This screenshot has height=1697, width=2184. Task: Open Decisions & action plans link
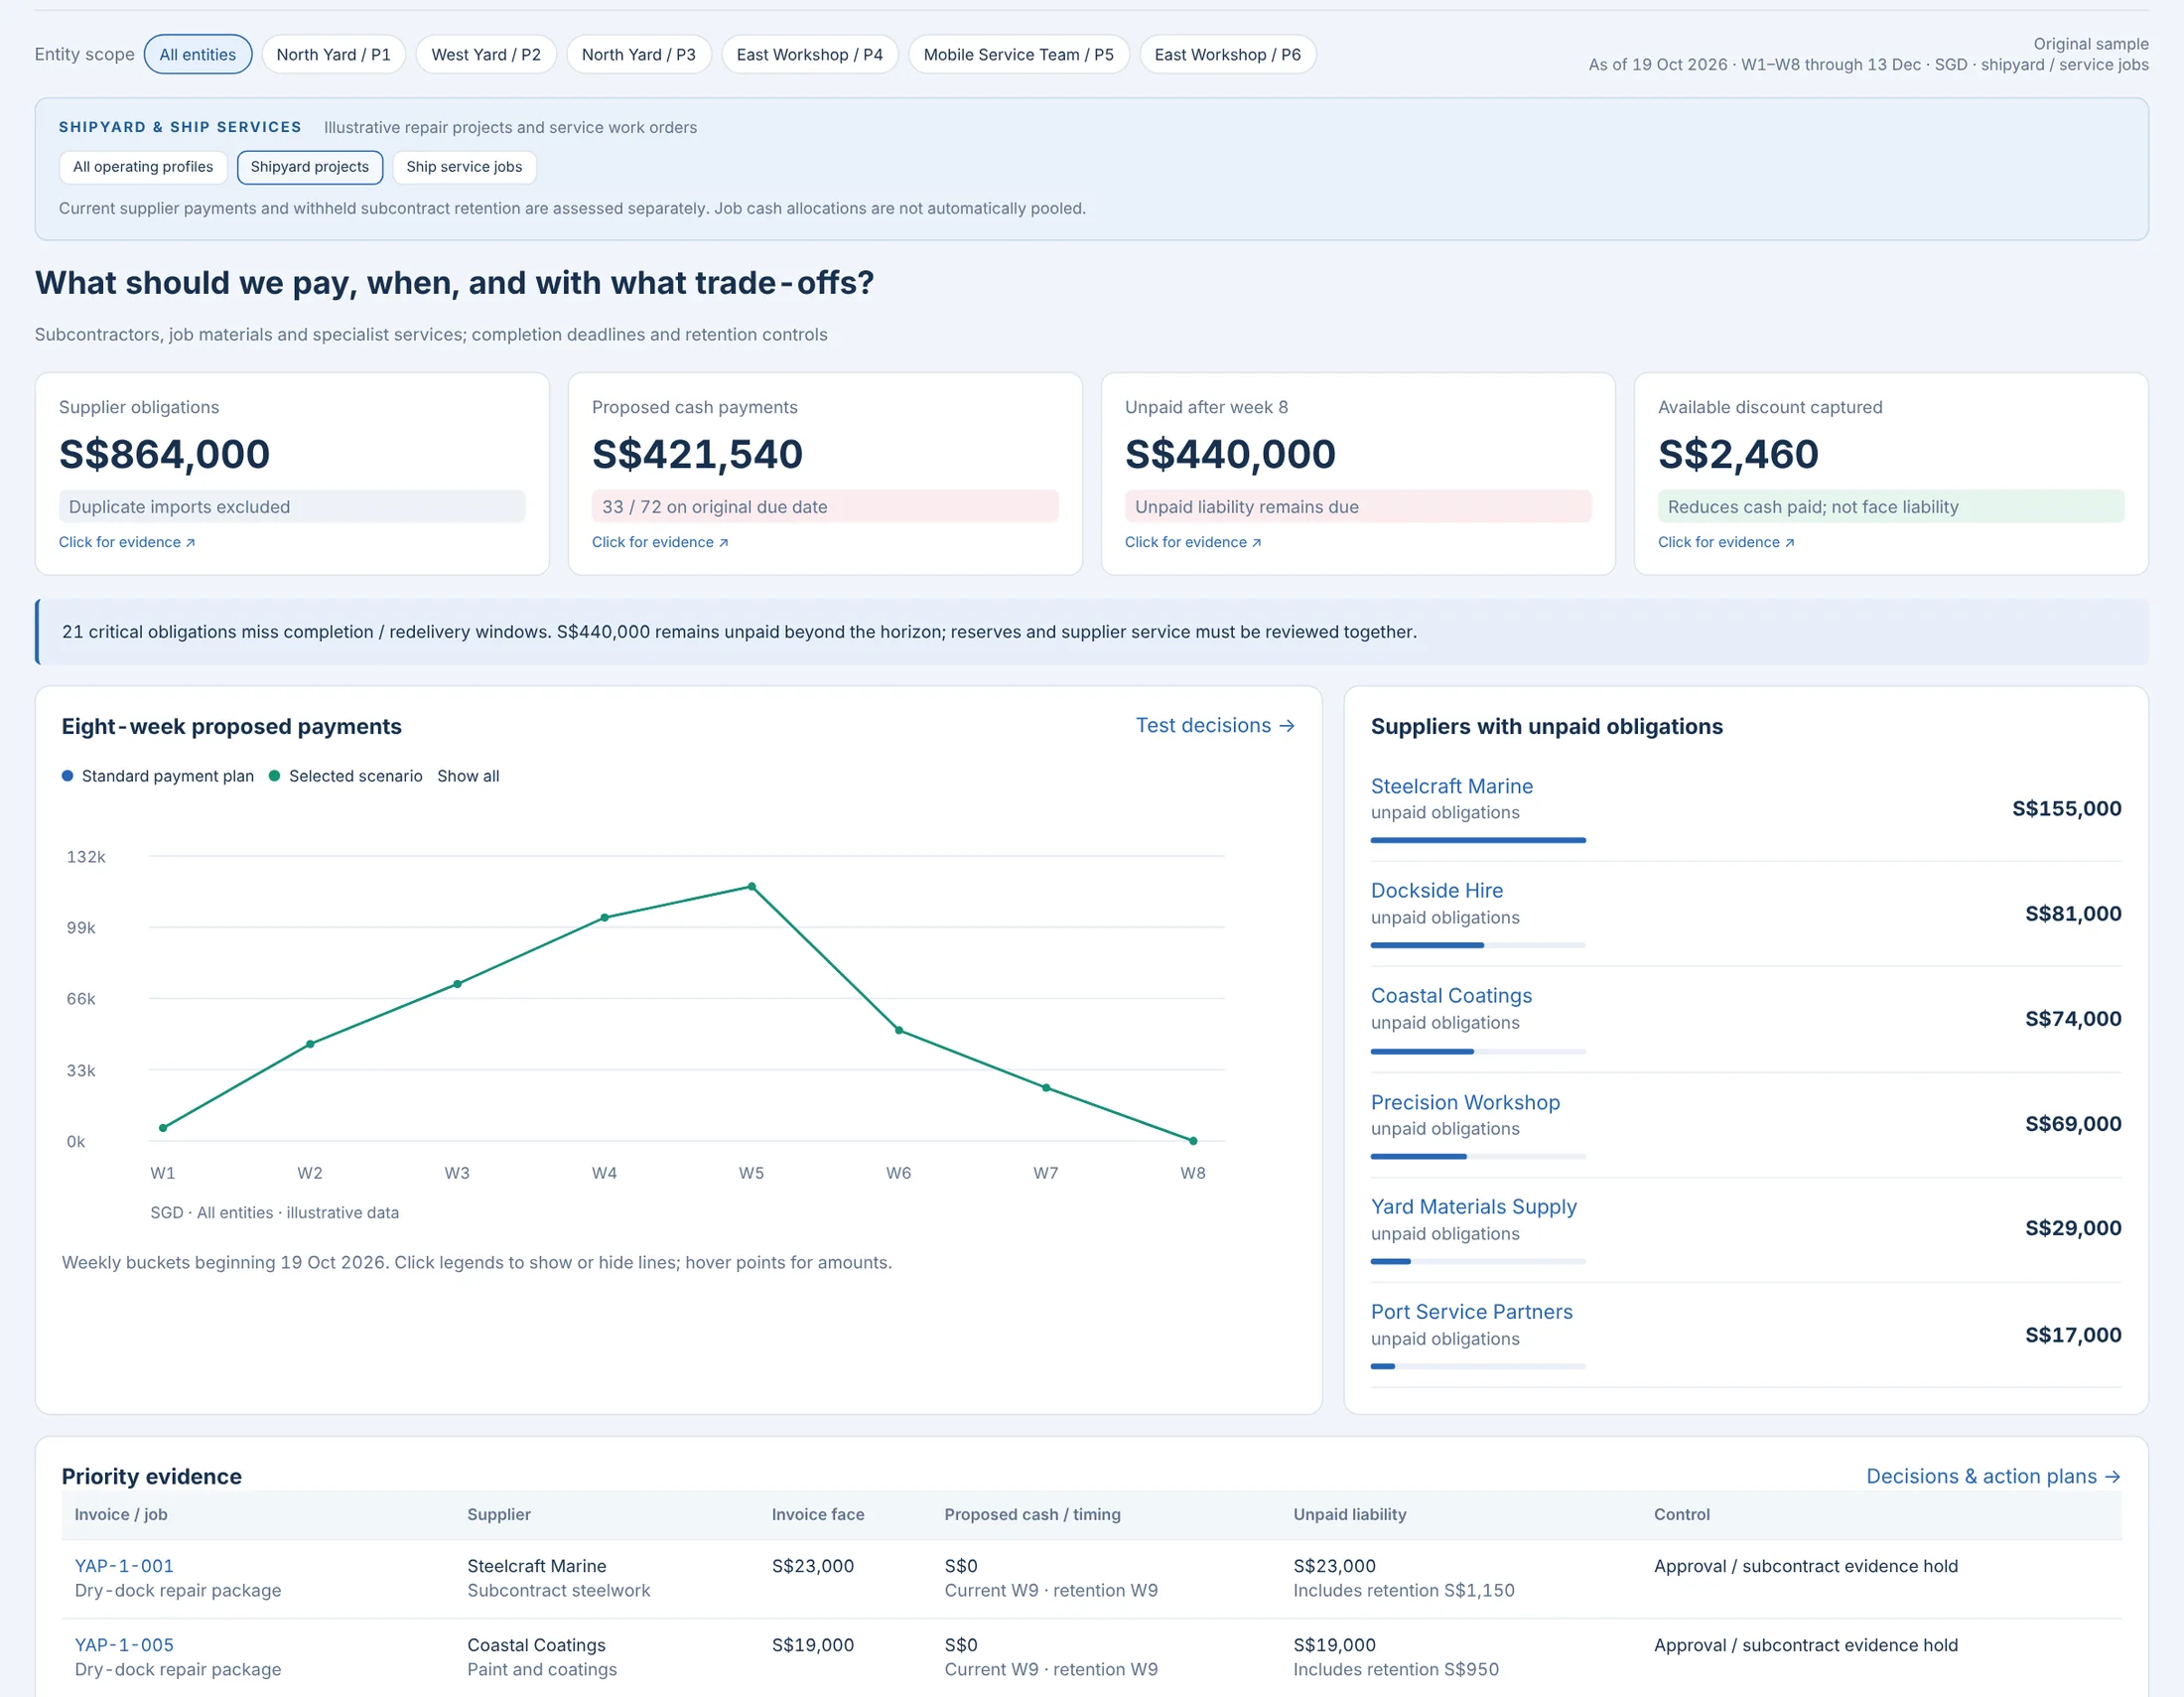pos(1993,1476)
